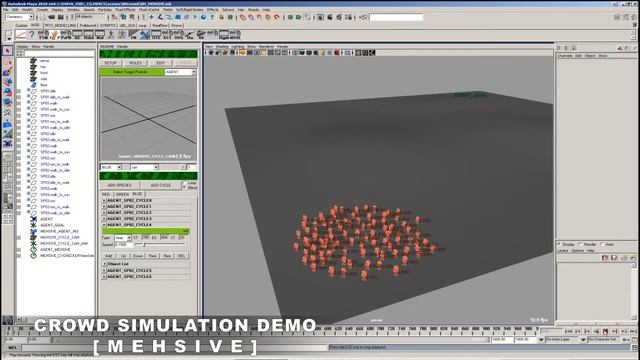The width and height of the screenshot is (640, 360).
Task: Open the viewport Shading menu
Action: coord(222,47)
